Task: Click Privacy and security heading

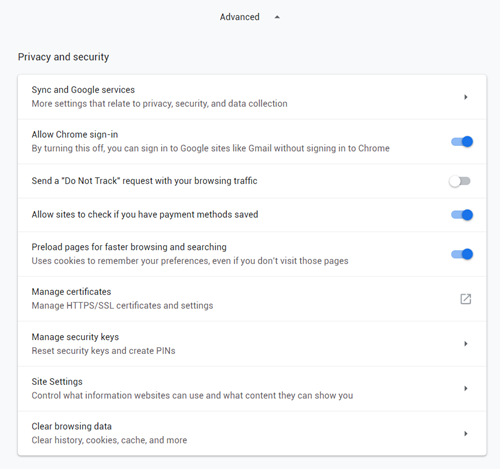Action: point(63,57)
